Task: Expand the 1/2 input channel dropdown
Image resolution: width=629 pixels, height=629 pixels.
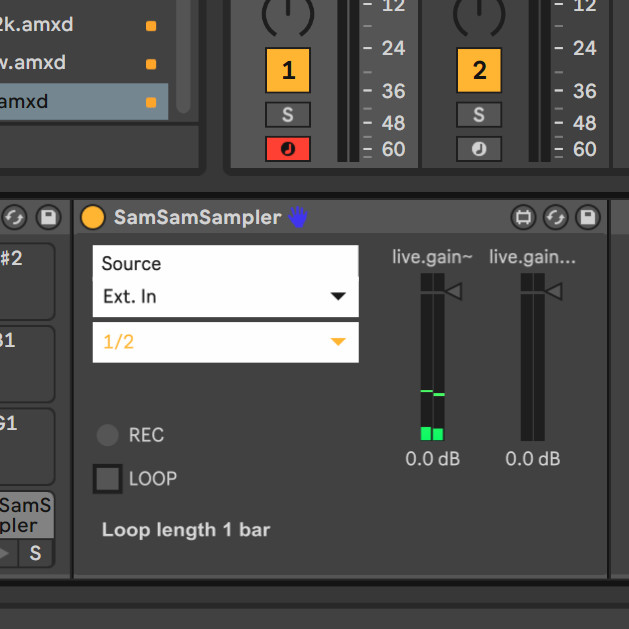Action: pos(225,342)
